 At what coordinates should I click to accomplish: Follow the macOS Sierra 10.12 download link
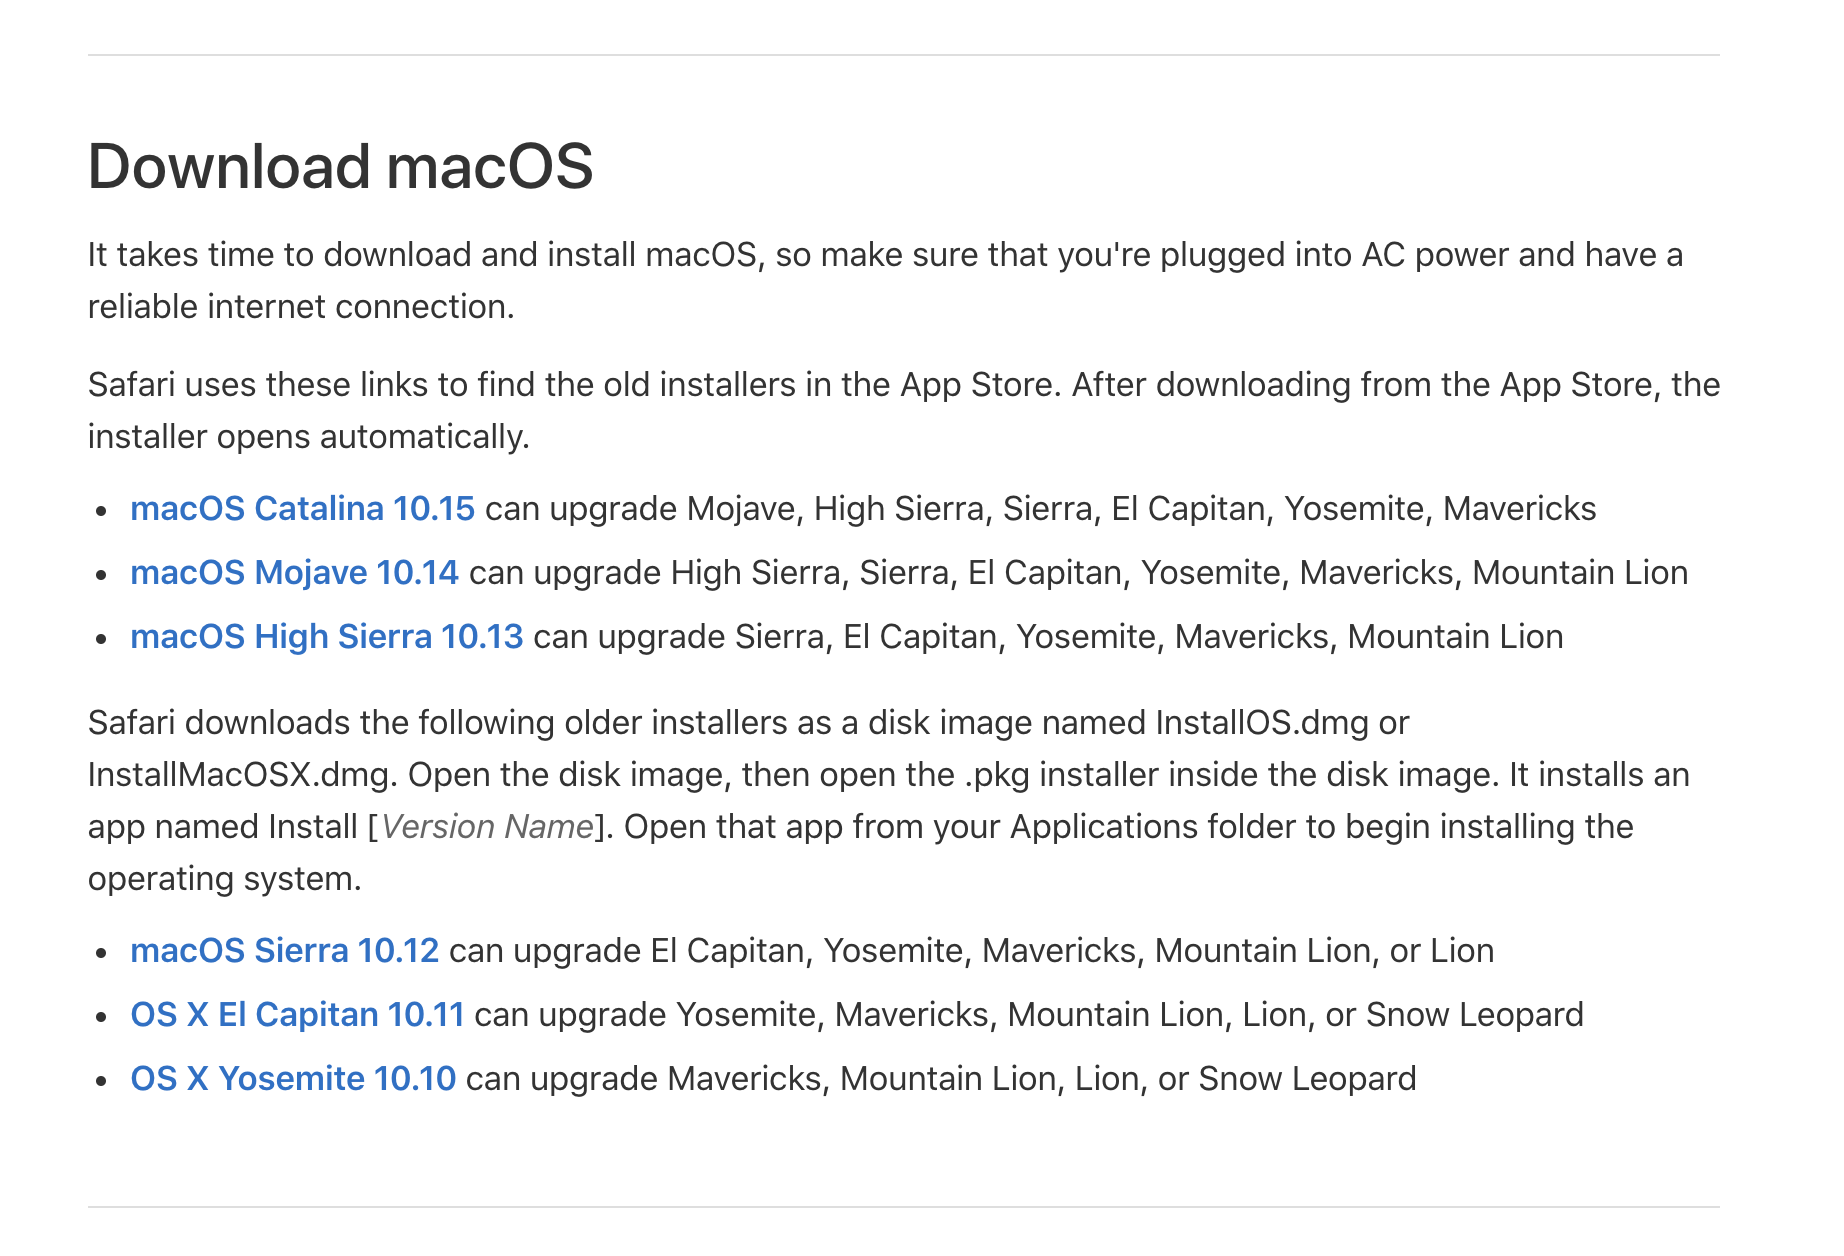tap(284, 951)
